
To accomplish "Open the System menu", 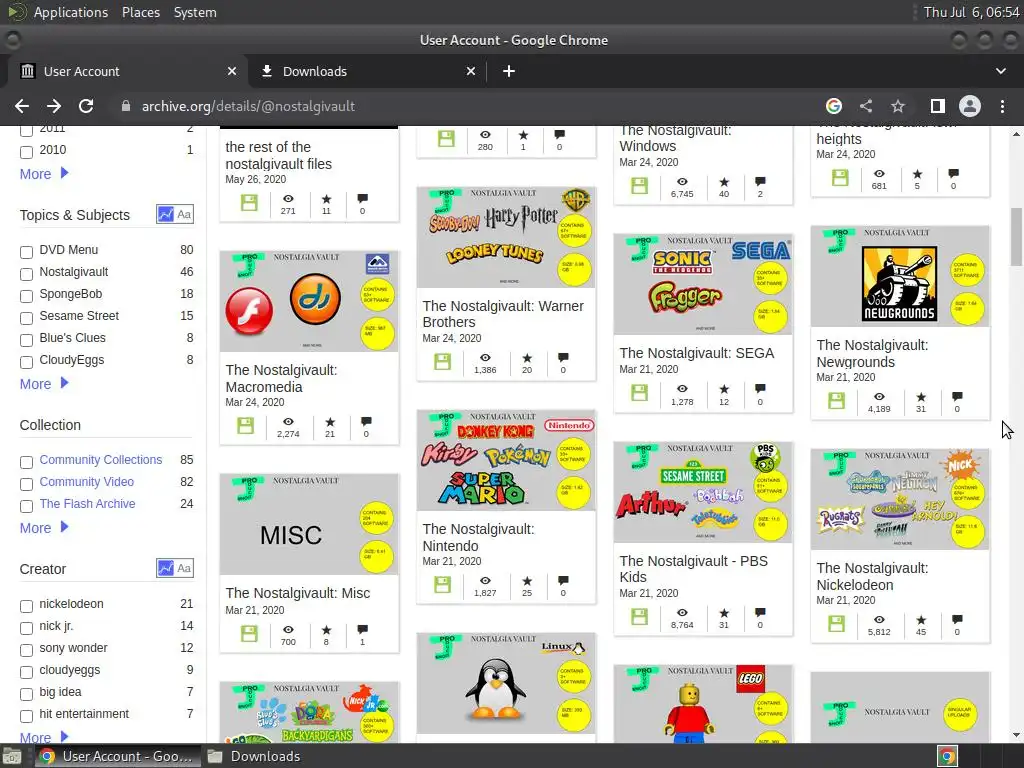I will click(195, 12).
